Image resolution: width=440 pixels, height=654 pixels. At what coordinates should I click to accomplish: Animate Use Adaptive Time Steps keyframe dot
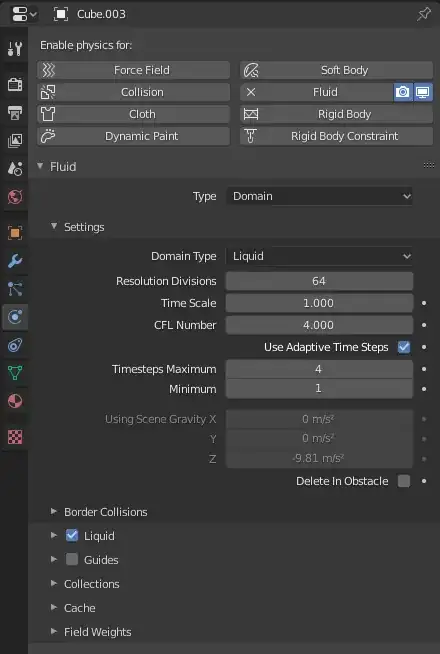424,347
